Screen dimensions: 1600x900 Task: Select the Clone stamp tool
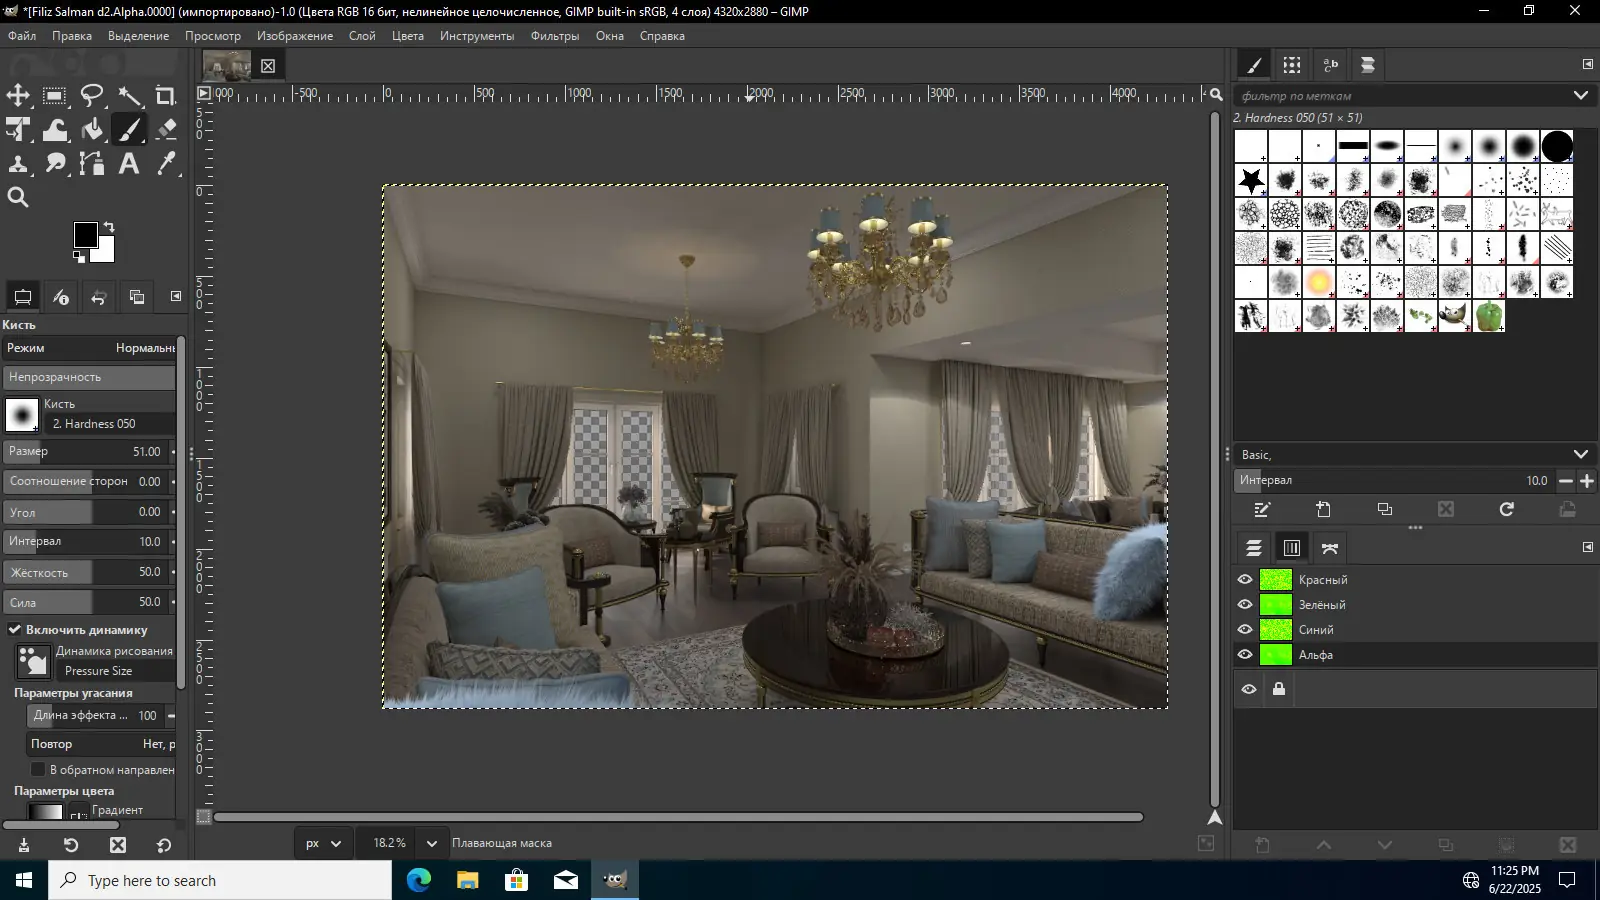[18, 164]
